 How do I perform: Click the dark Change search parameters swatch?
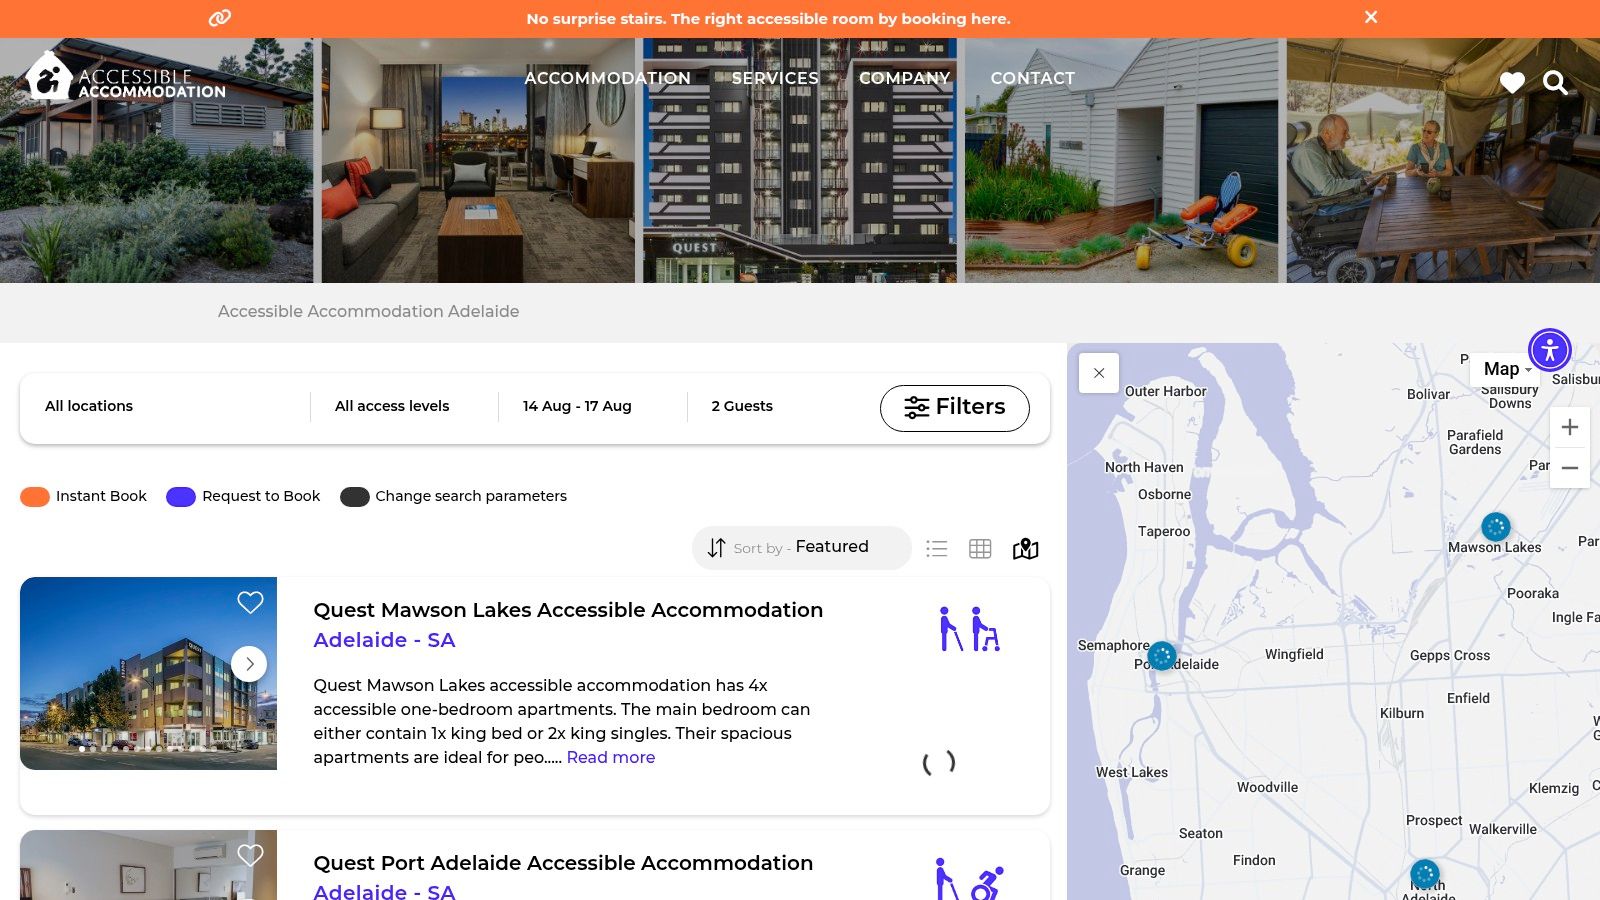click(x=355, y=497)
